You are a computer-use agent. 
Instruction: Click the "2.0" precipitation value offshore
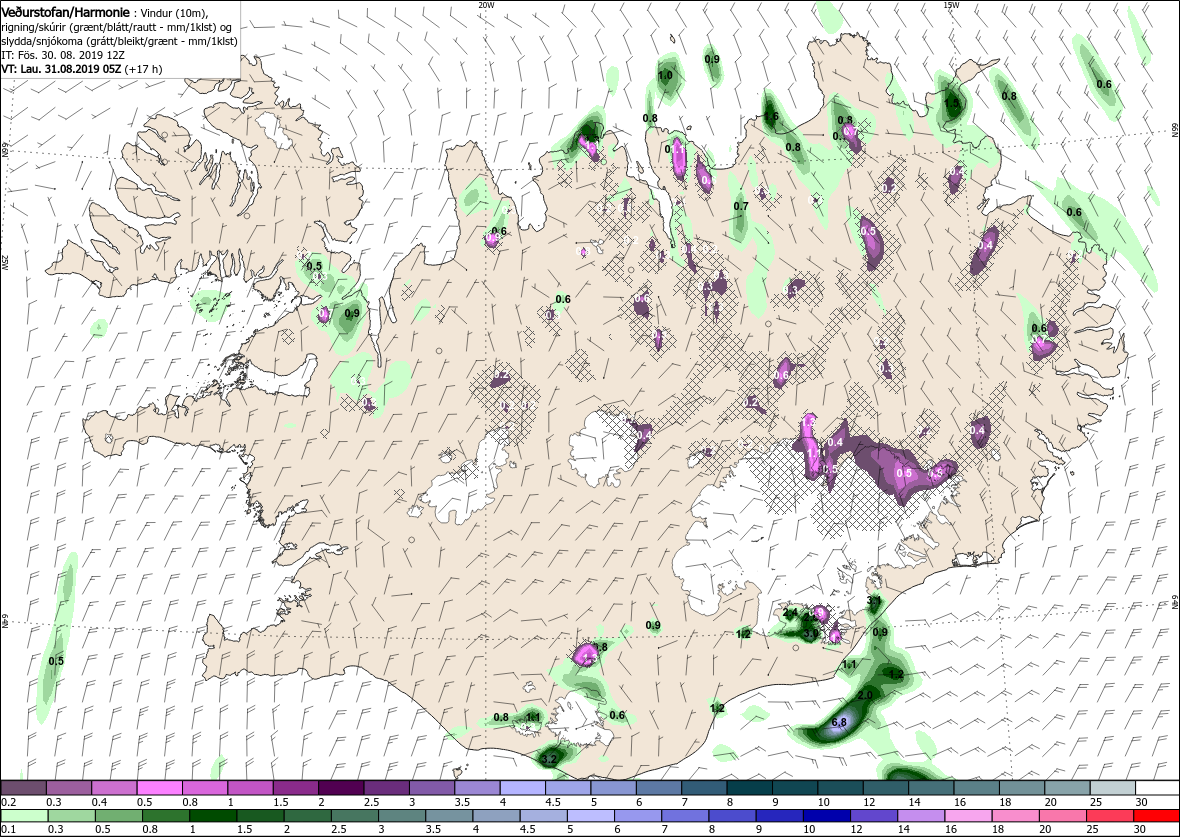click(x=865, y=695)
